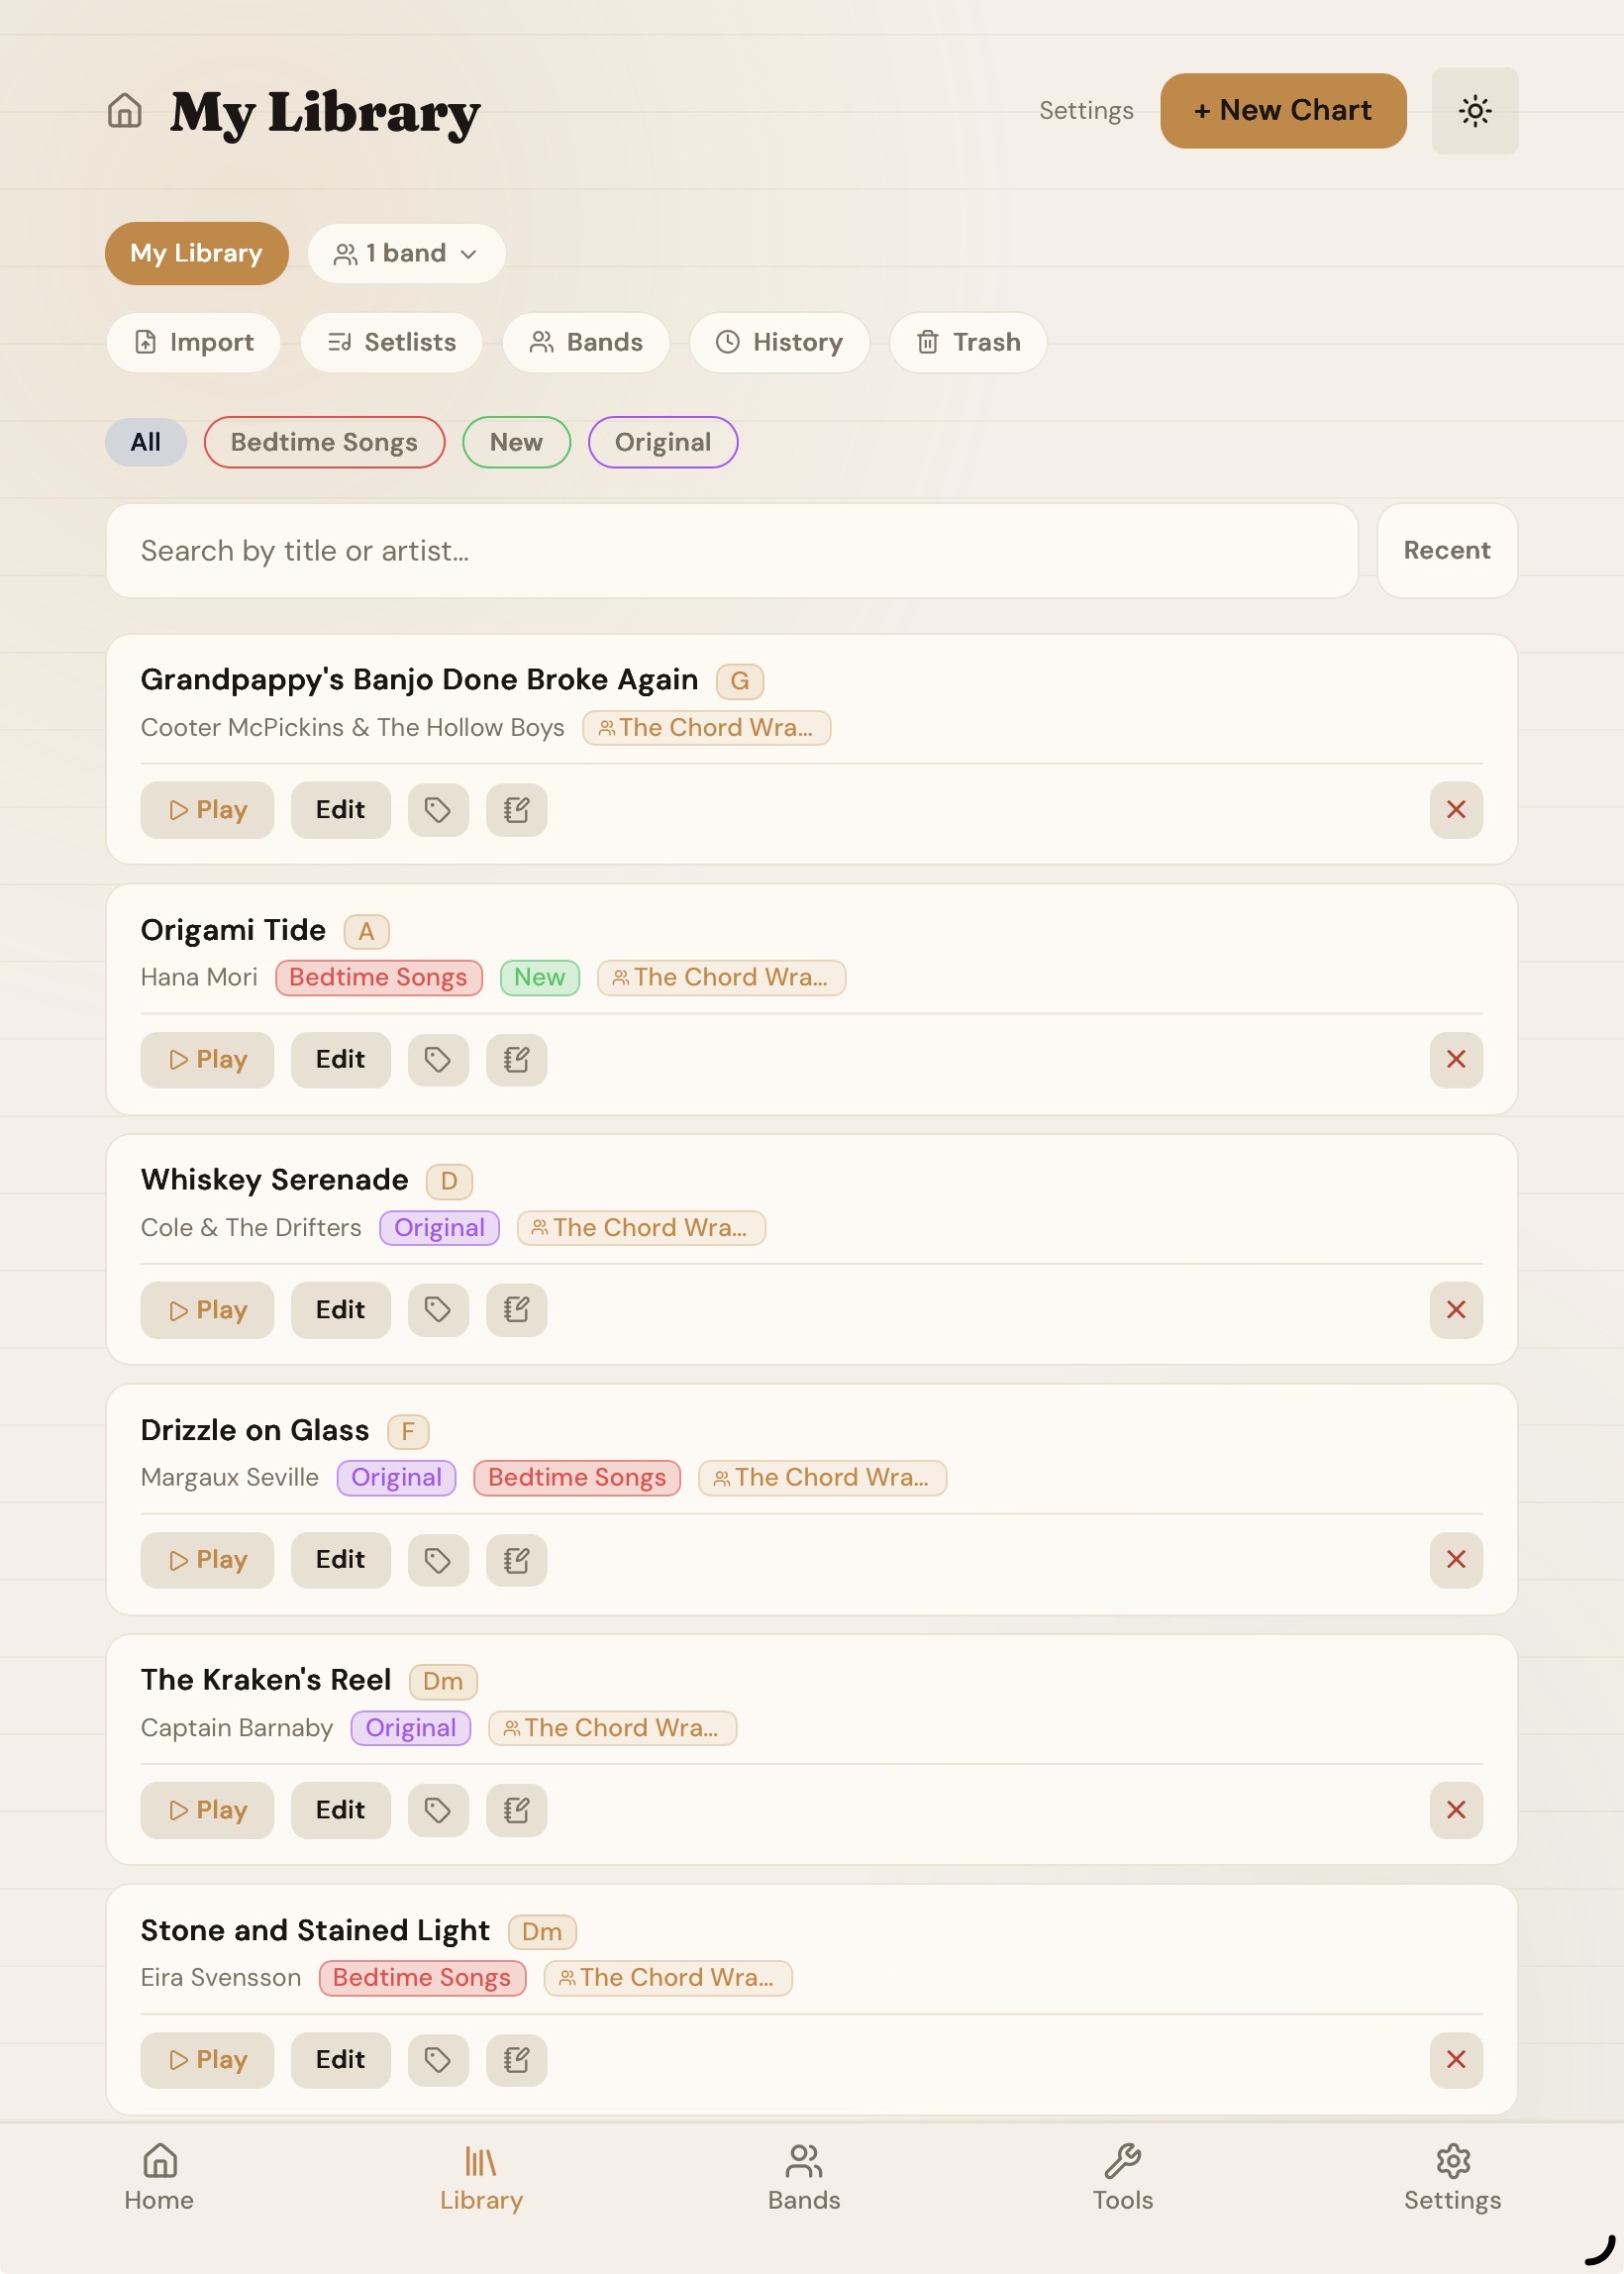
Task: Switch to the My Library tab
Action: (196, 253)
